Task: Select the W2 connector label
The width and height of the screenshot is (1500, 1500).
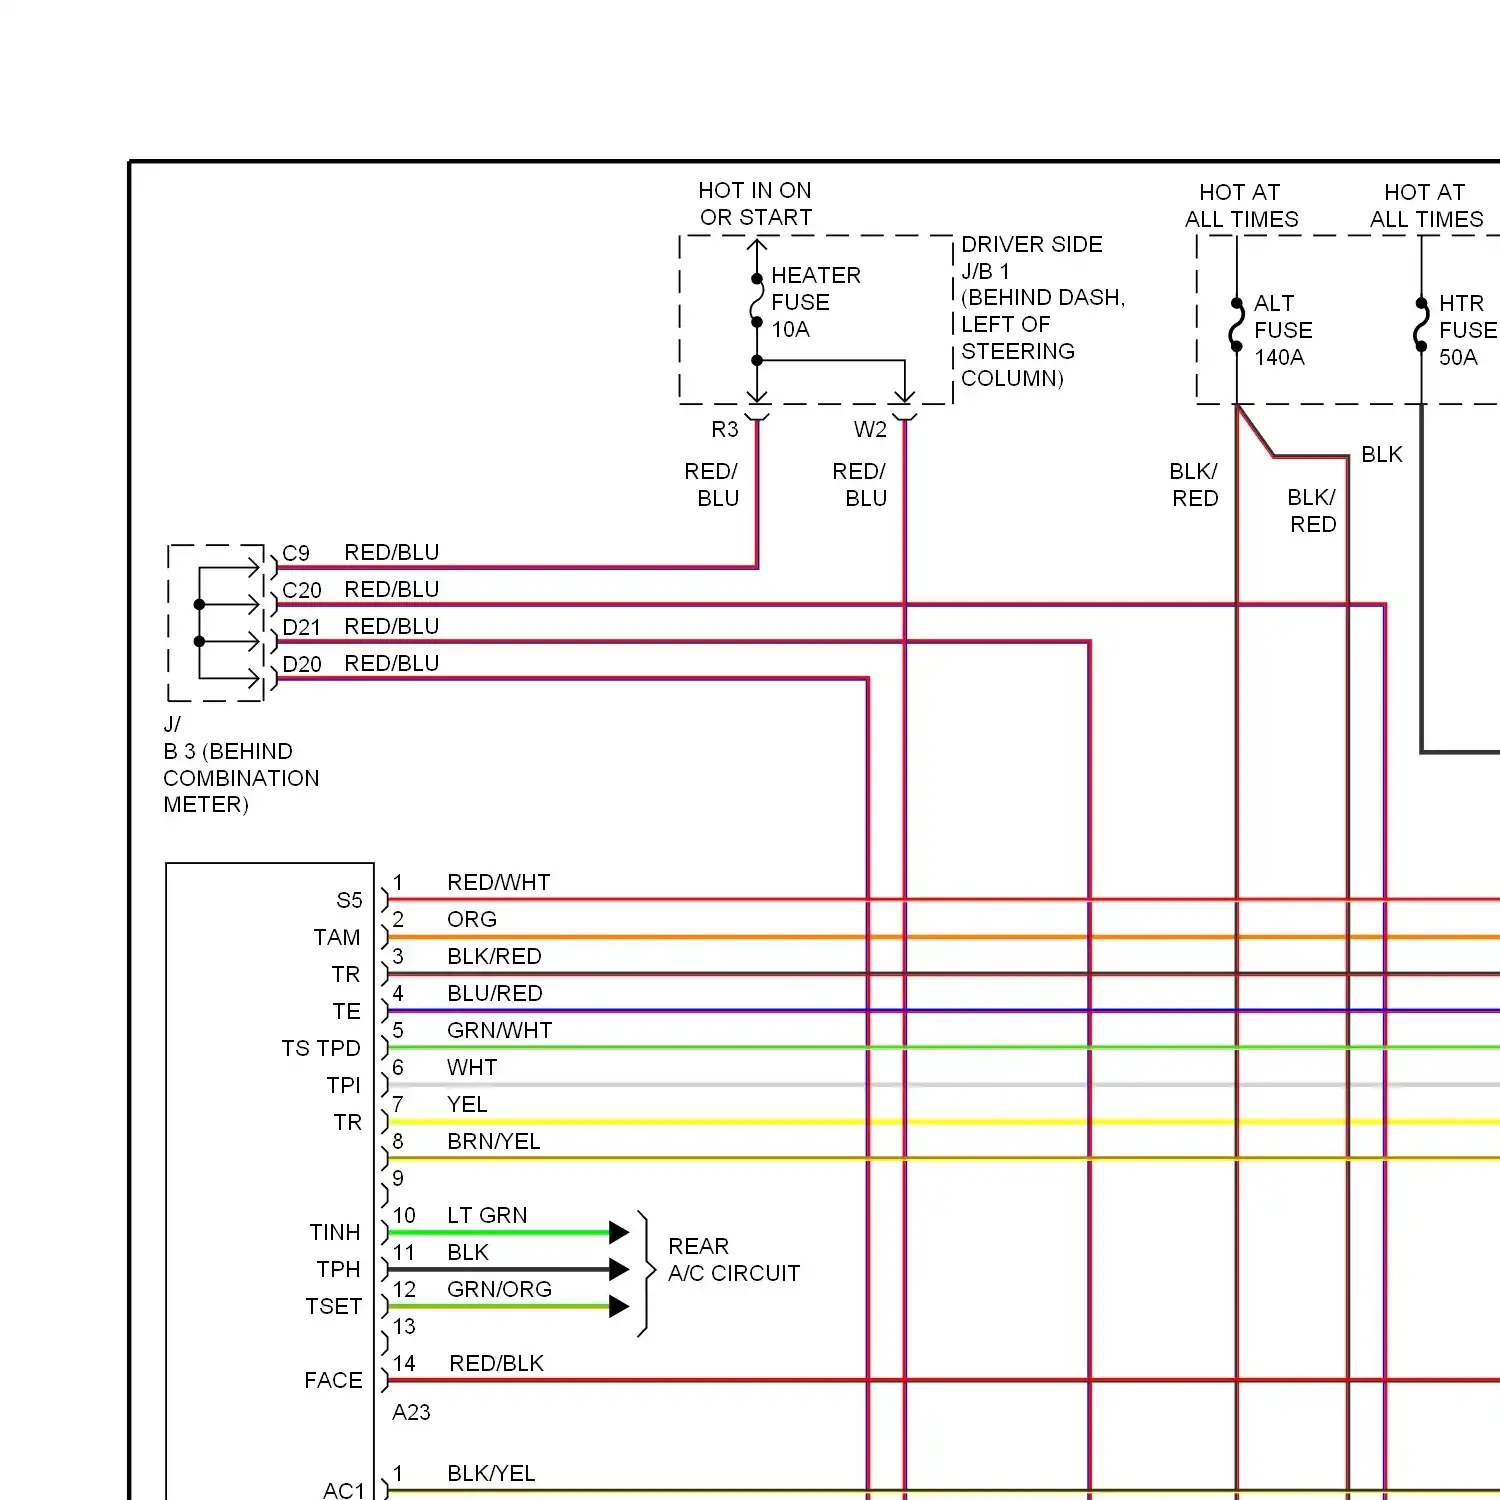Action: [870, 430]
